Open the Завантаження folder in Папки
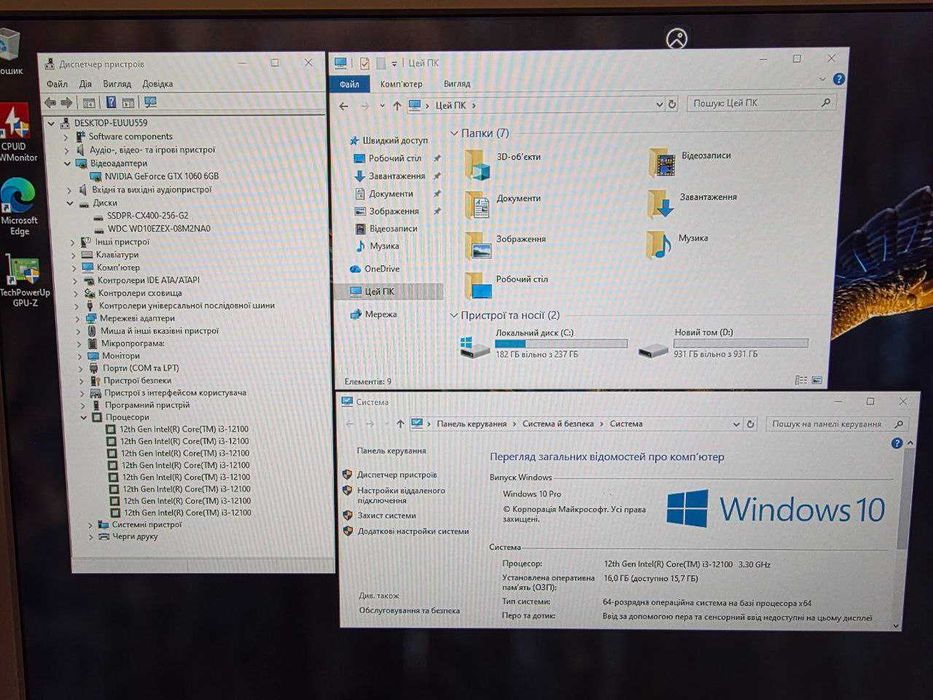Image resolution: width=933 pixels, height=700 pixels. pyautogui.click(x=692, y=204)
